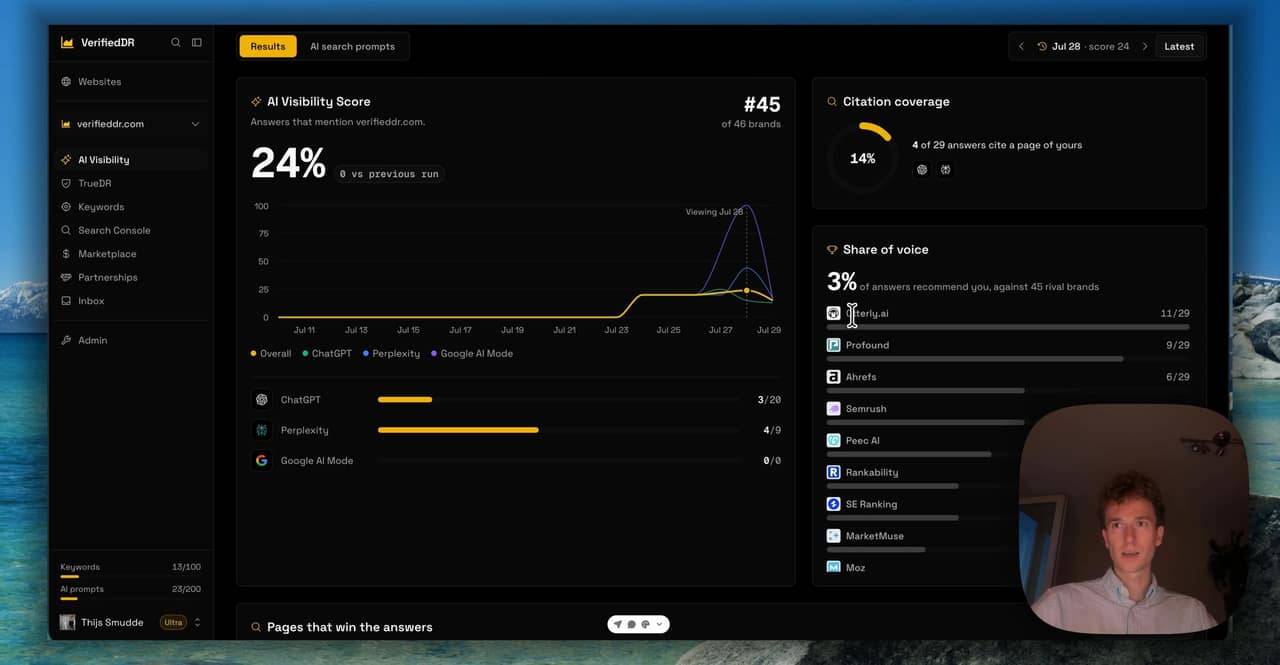Click the Moz brand logo
The image size is (1280, 665).
coord(834,567)
